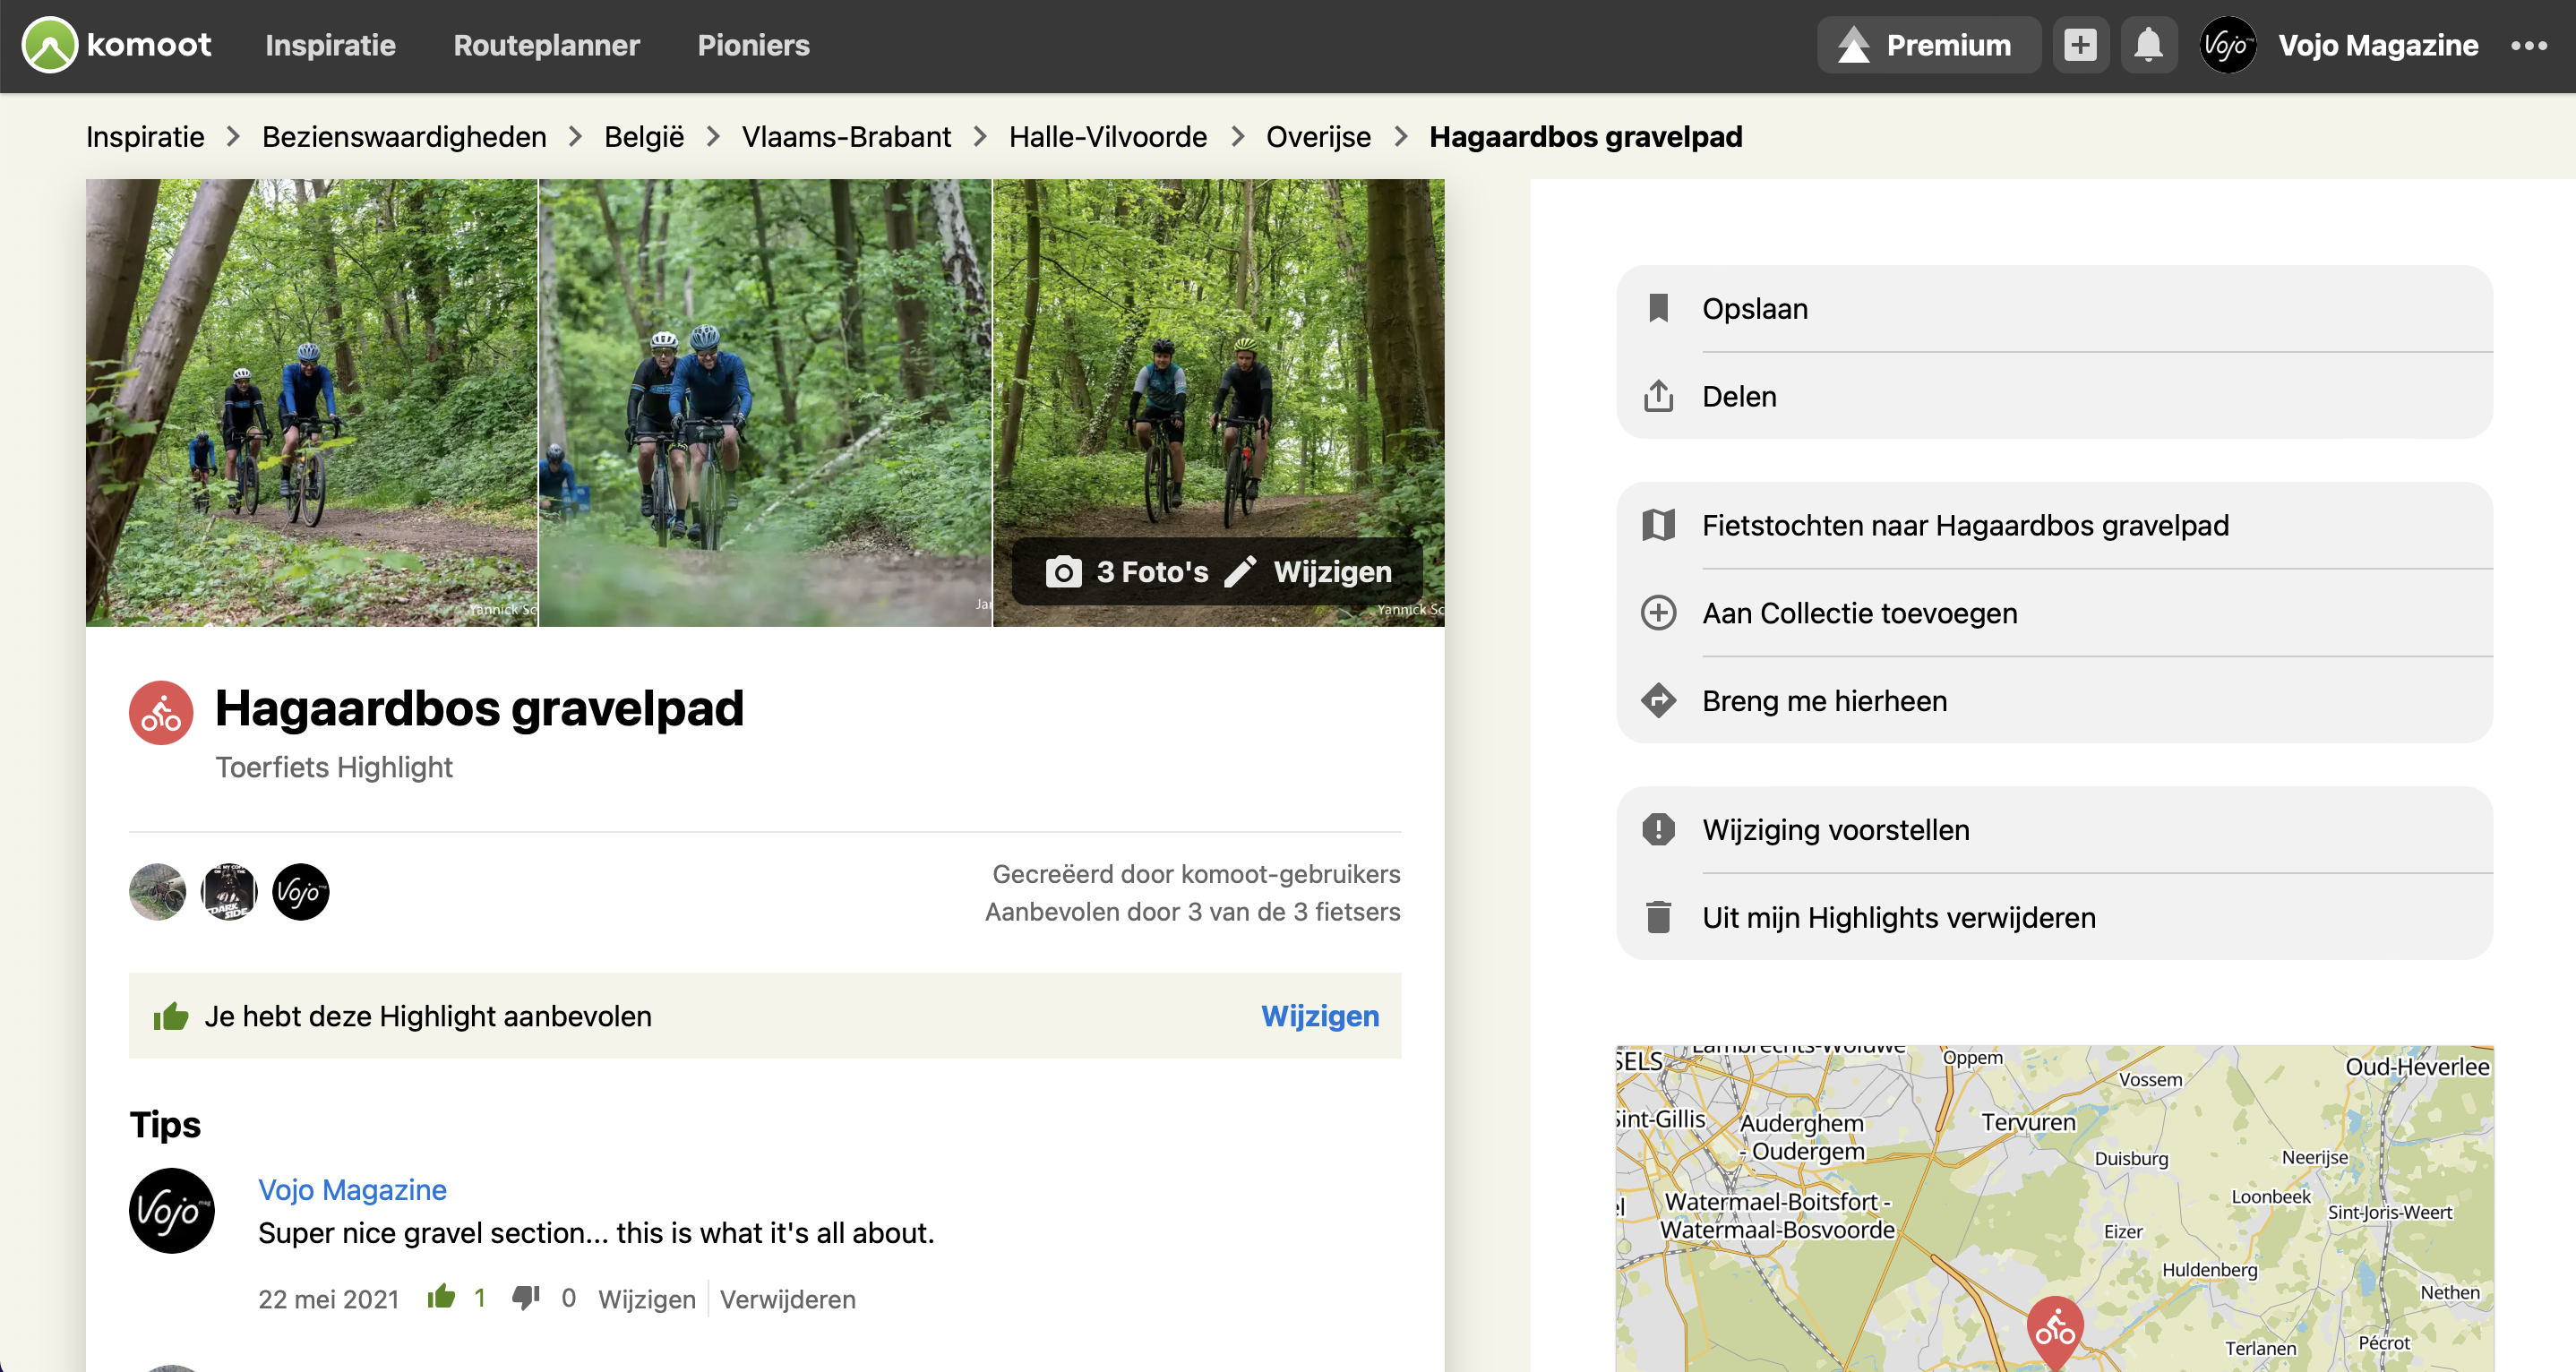Downvote the tip with thumbs-down
This screenshot has height=1372, width=2576.
click(x=526, y=1298)
